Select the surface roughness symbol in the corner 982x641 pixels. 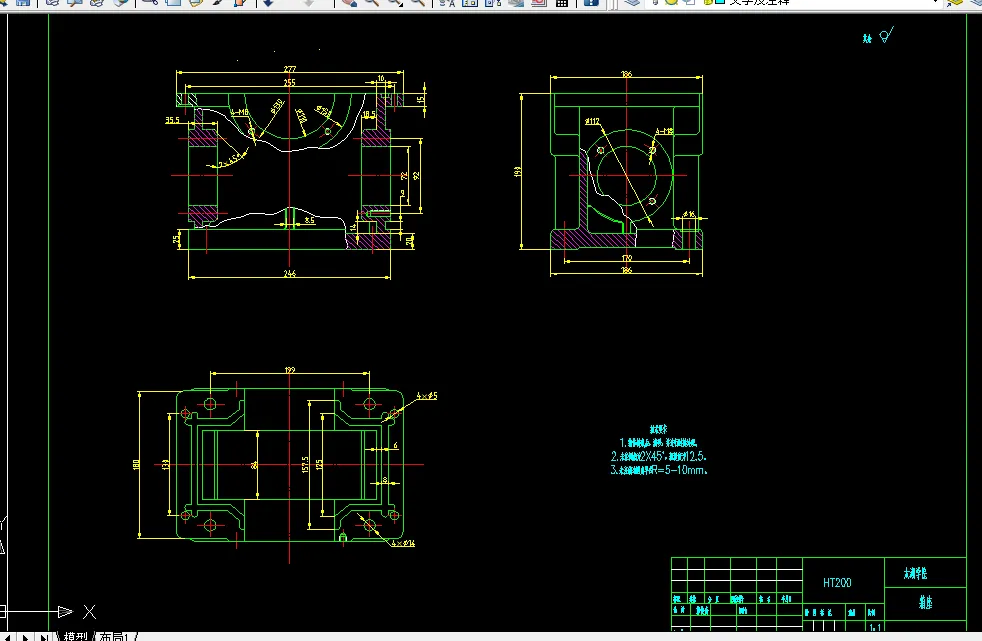pos(886,35)
